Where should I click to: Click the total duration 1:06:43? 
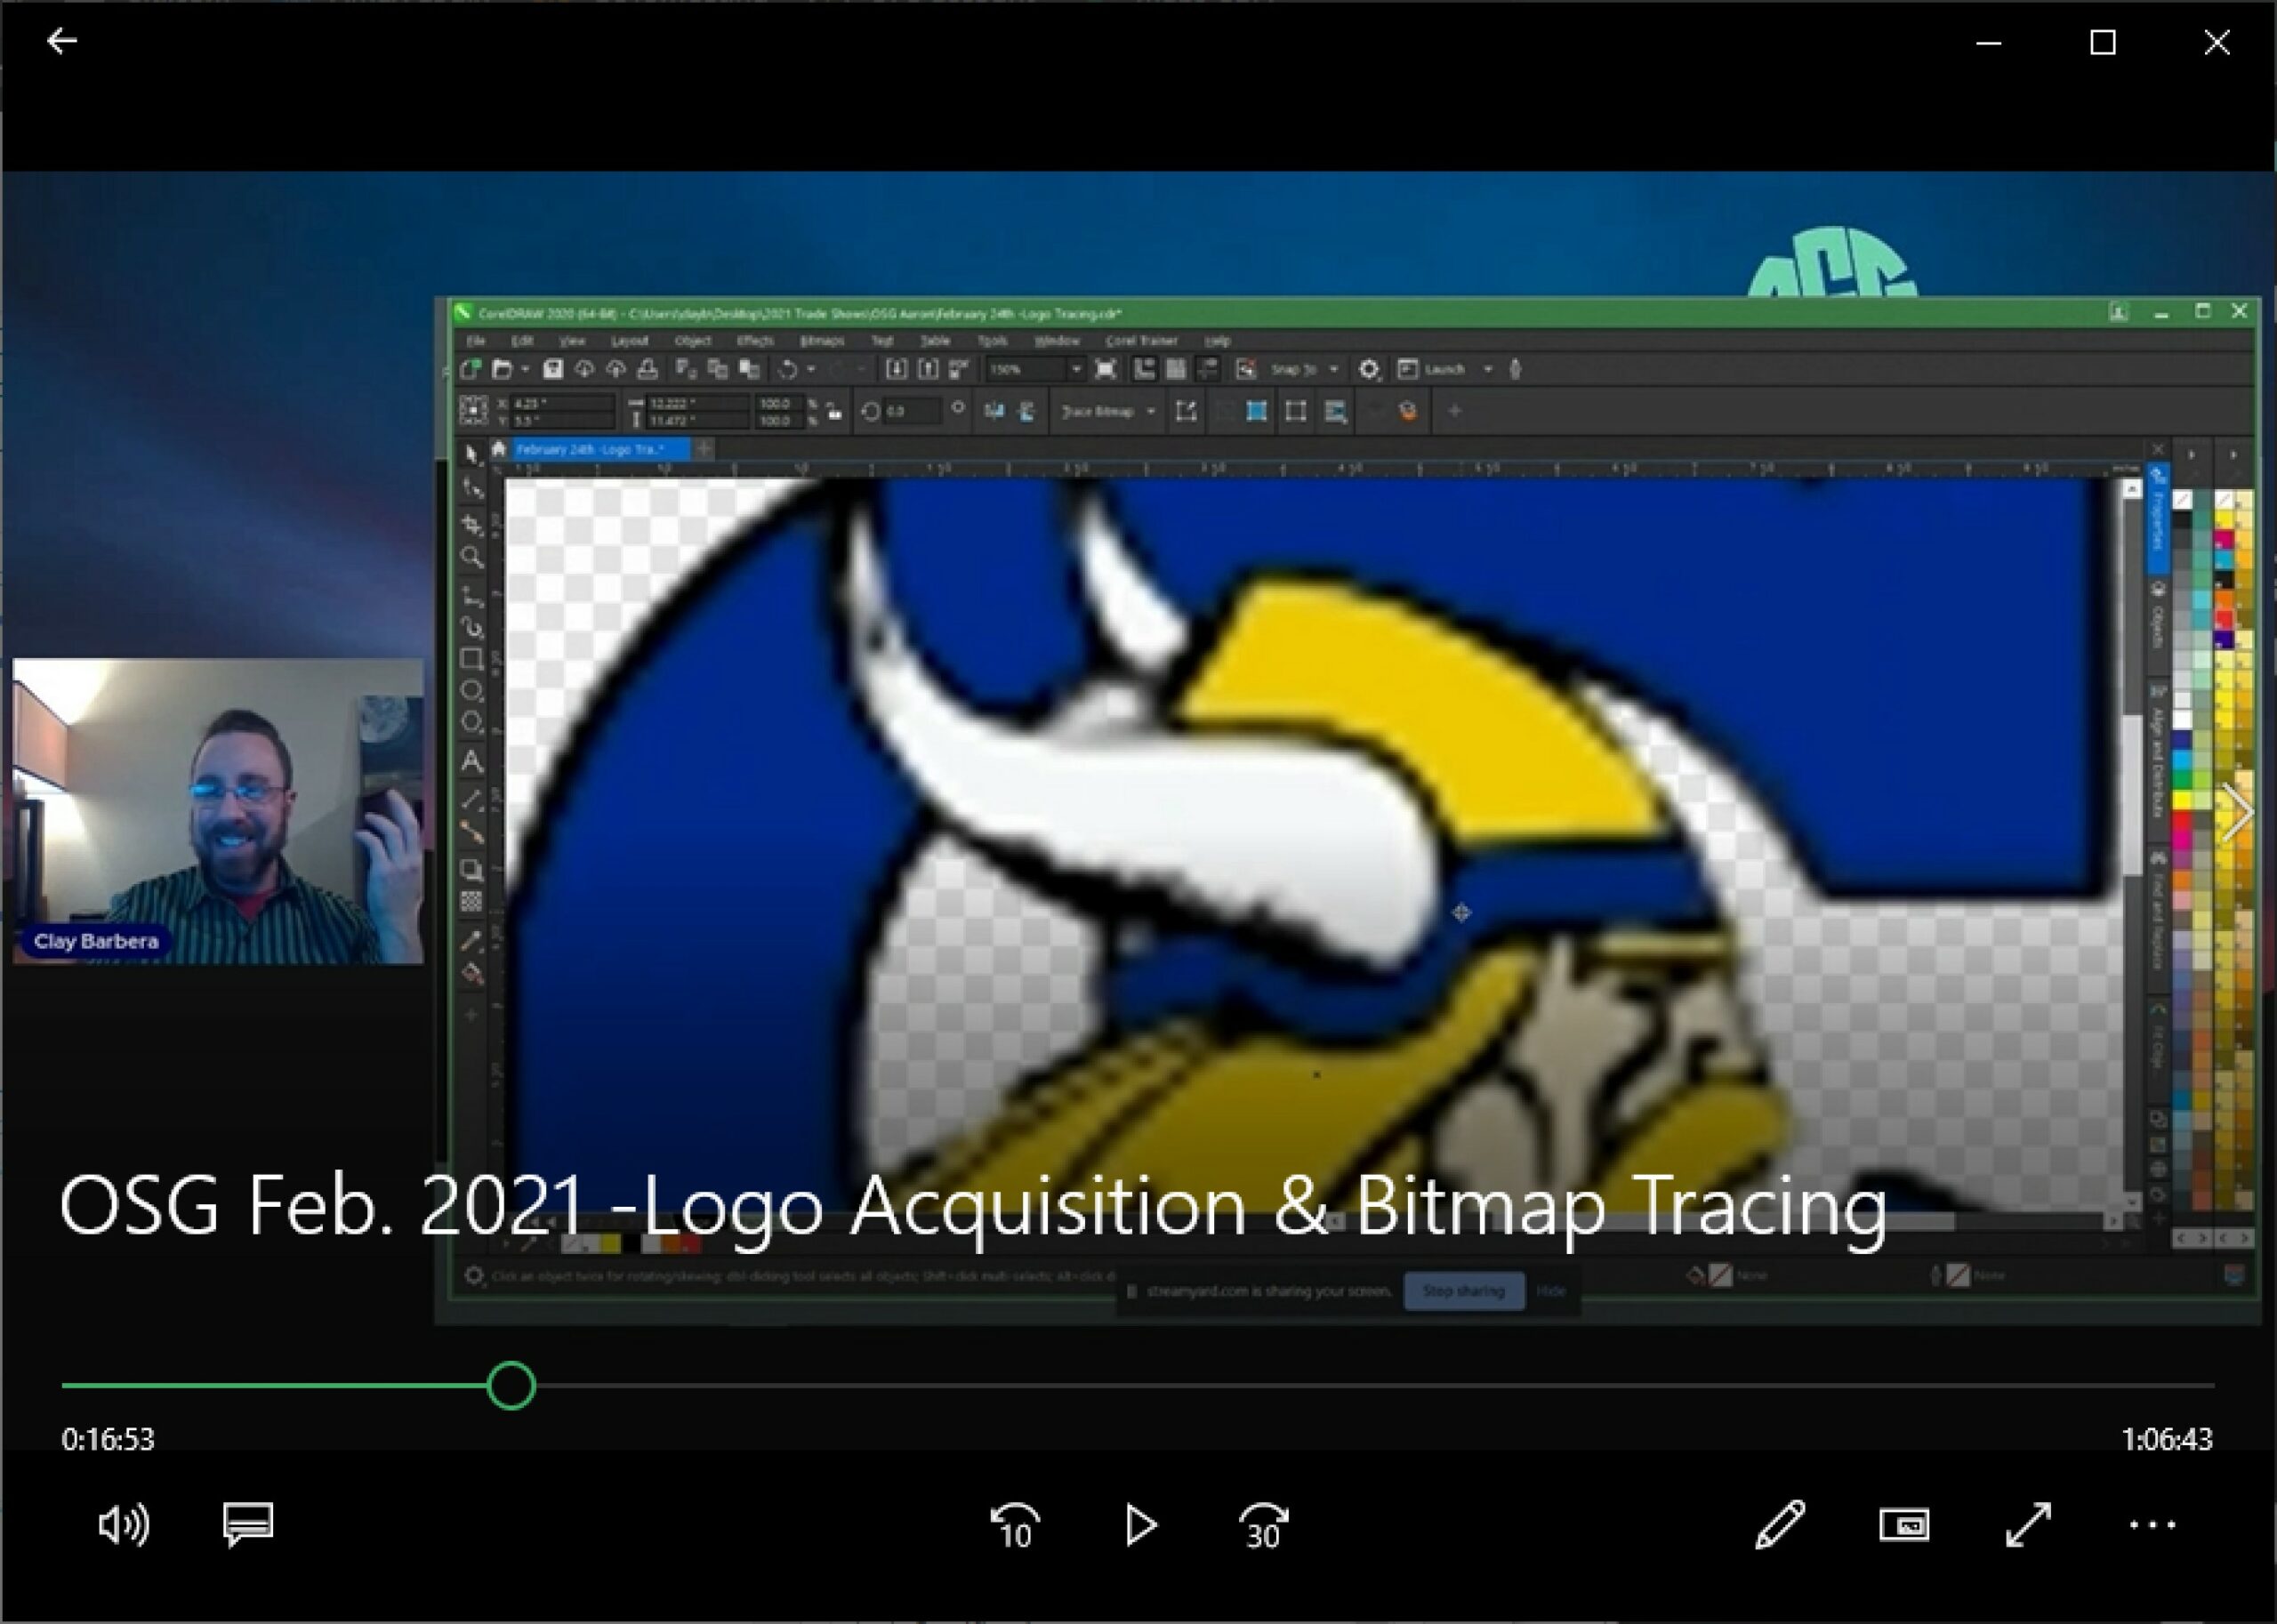click(2167, 1439)
